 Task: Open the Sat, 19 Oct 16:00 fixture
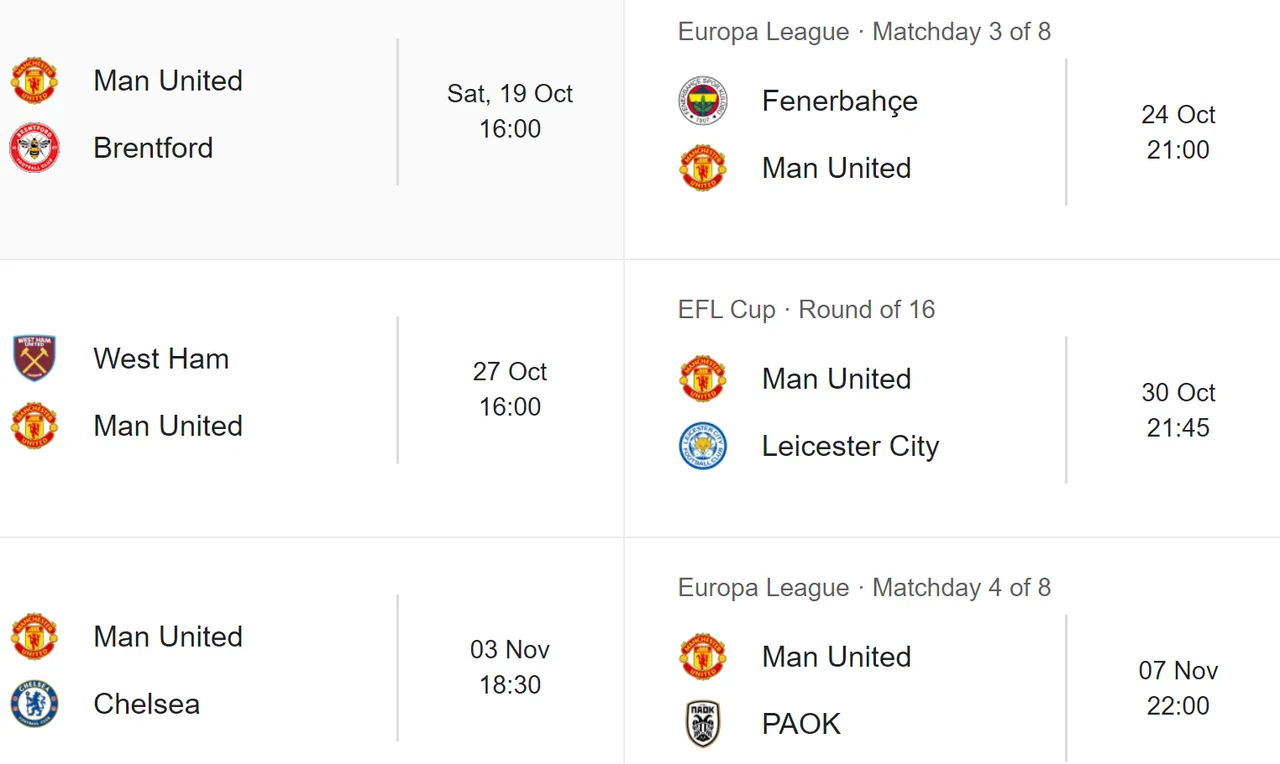312,112
